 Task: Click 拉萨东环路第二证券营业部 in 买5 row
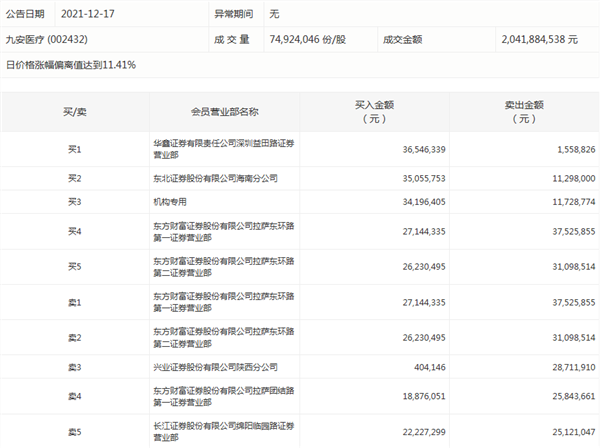224,267
